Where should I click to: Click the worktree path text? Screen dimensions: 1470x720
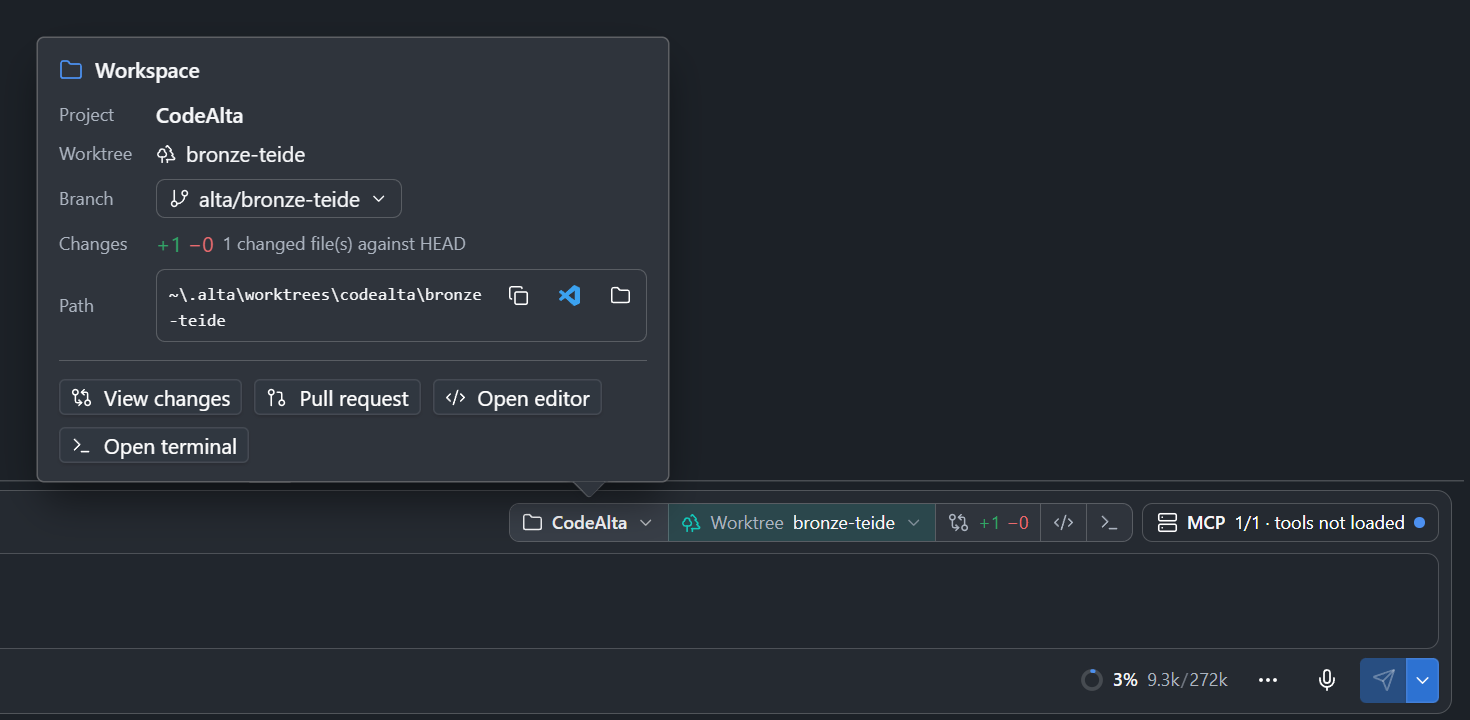coord(325,307)
